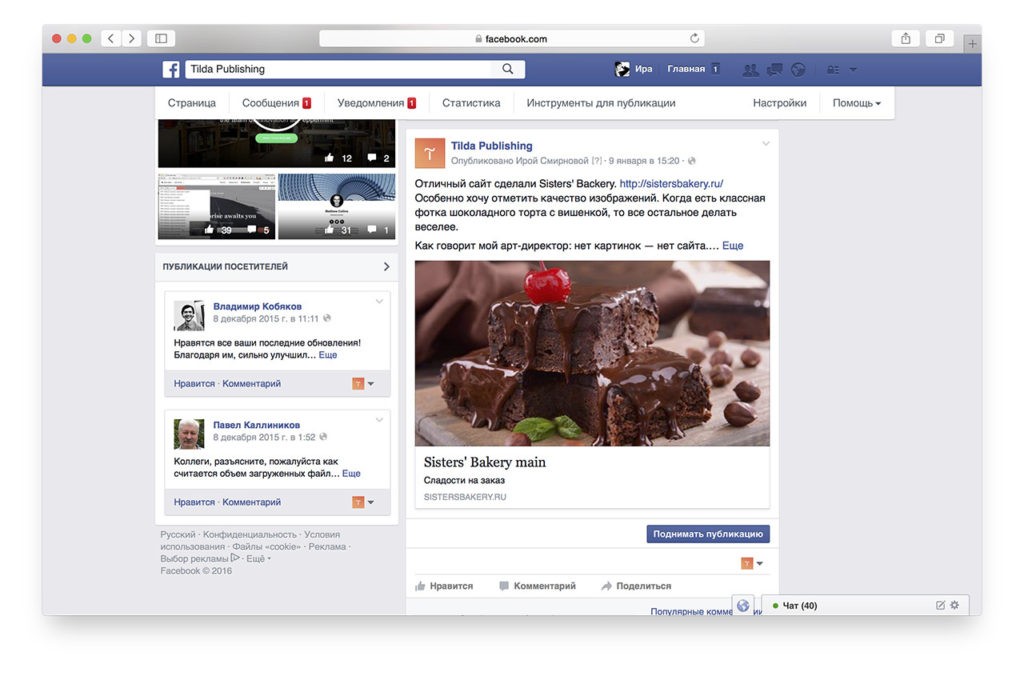Screen dimensions: 1024x676
Task: Open photo thumbnail with 31 likes
Action: (x=336, y=206)
